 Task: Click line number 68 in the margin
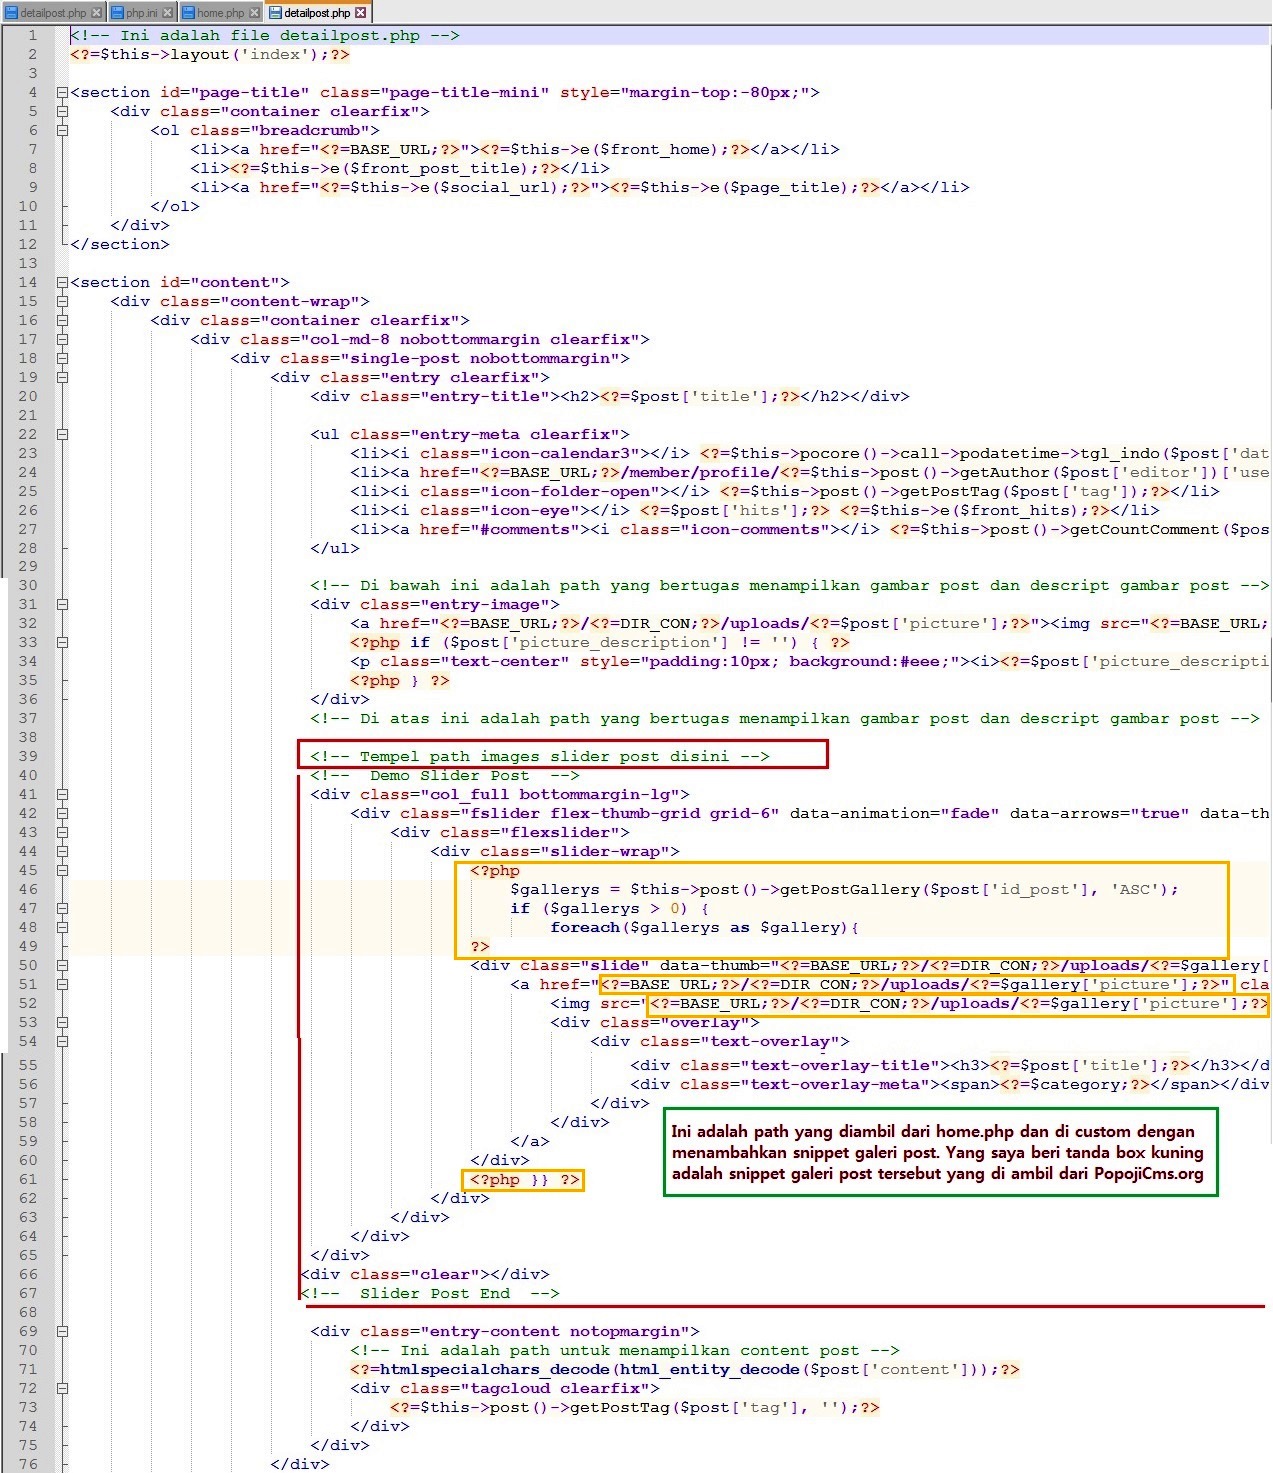(28, 1312)
